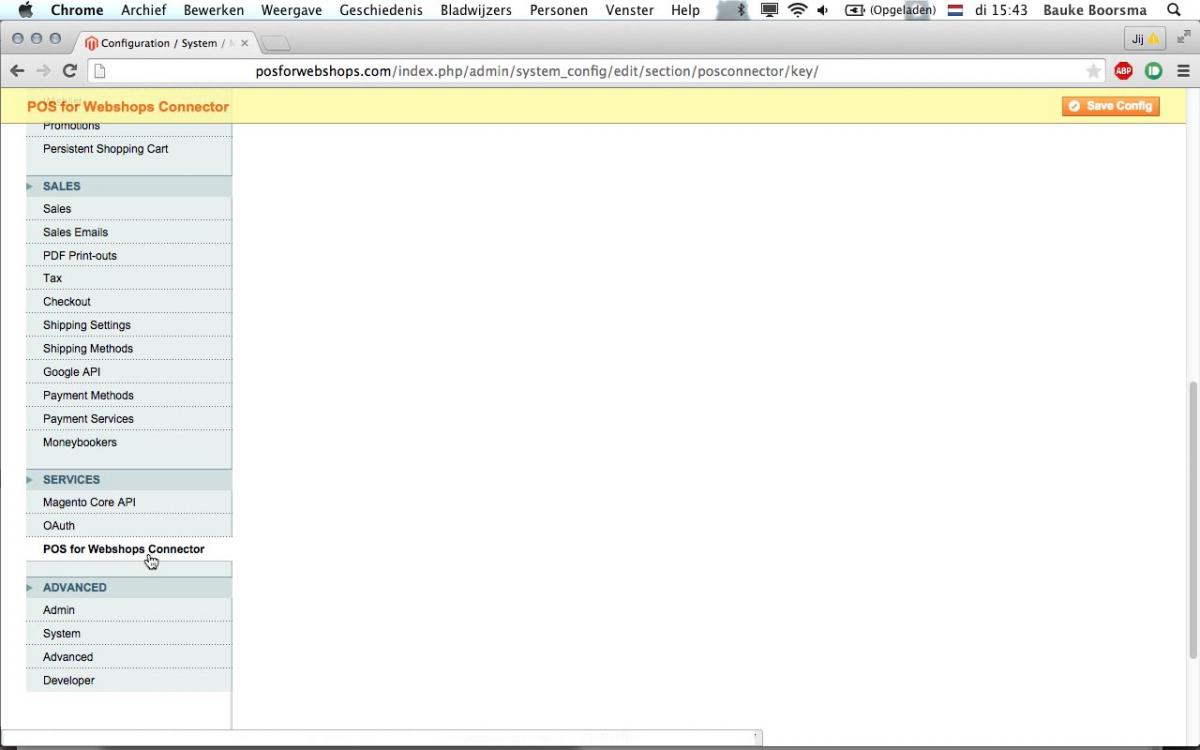Reload the page

click(x=70, y=71)
